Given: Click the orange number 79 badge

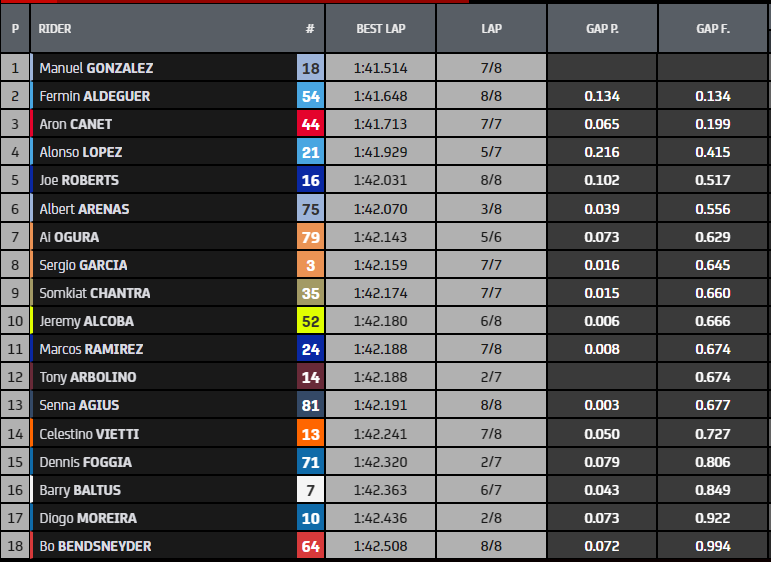Looking at the screenshot, I should (x=310, y=237).
